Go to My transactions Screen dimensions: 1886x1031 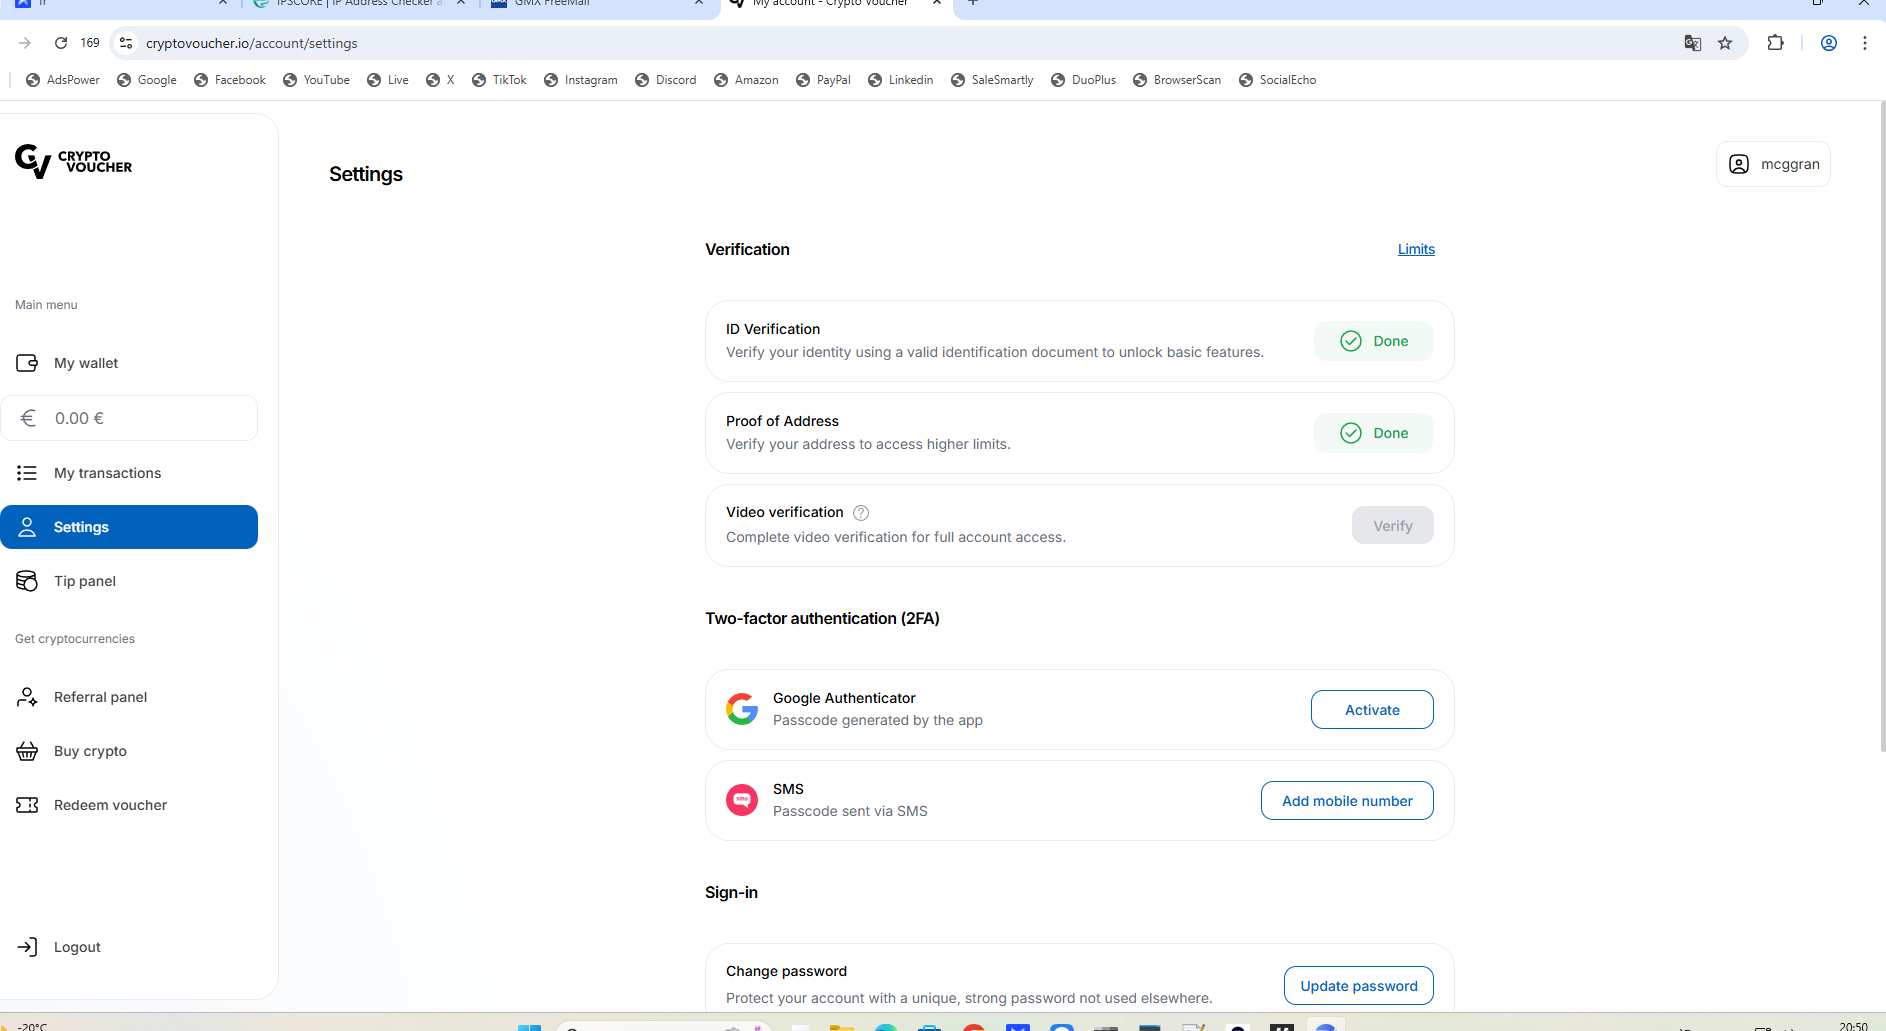[107, 473]
